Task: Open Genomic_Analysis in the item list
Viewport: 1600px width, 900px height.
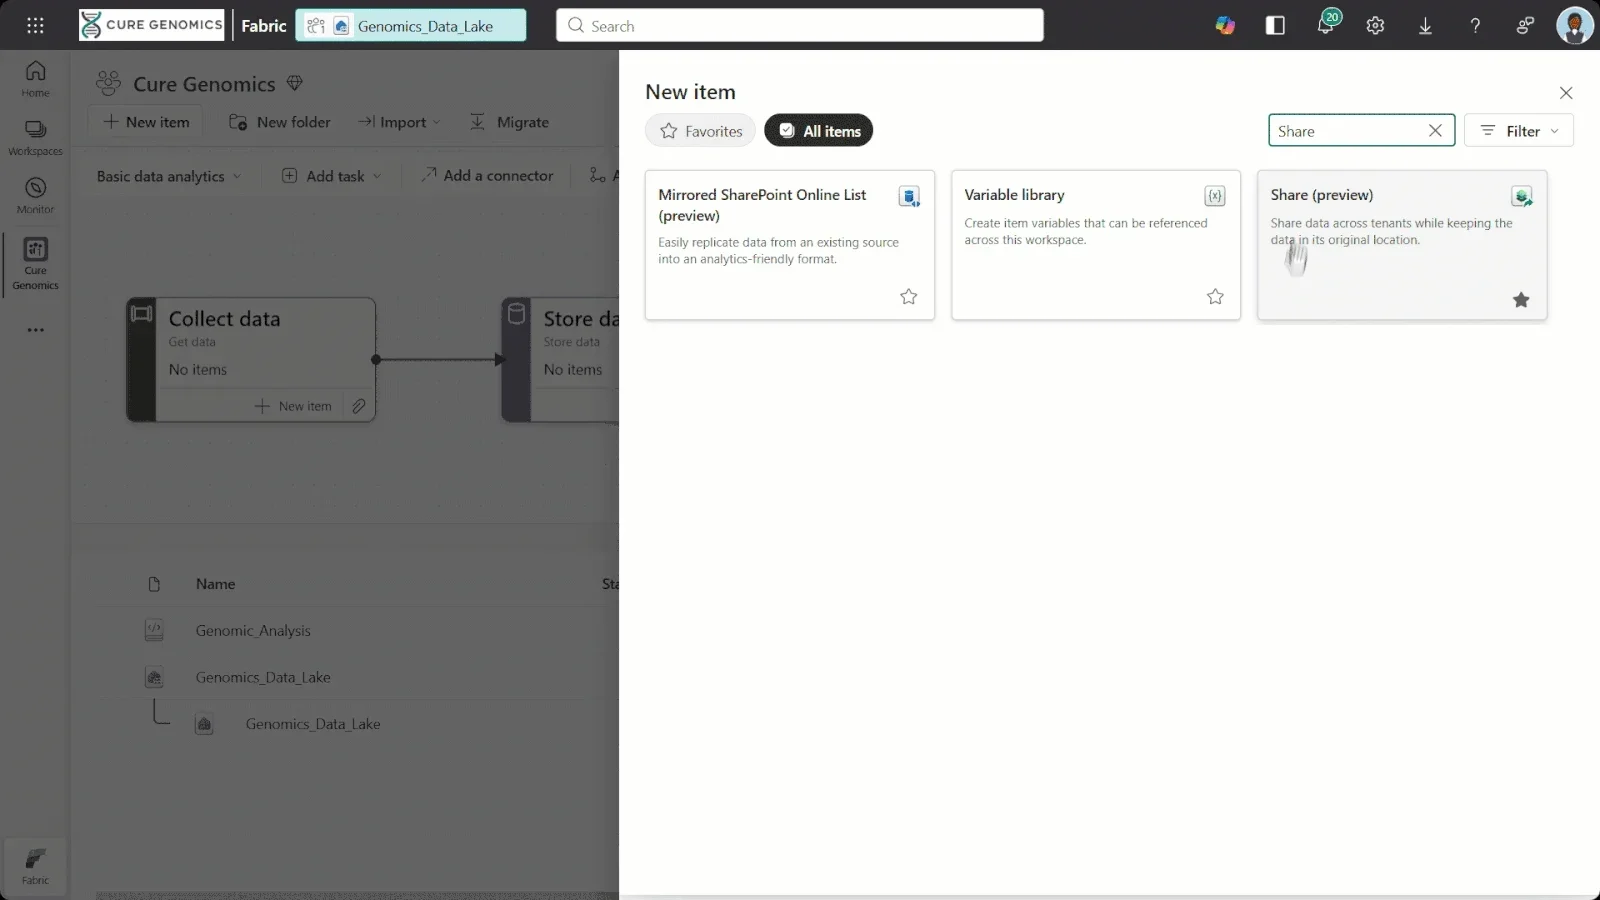Action: (253, 631)
